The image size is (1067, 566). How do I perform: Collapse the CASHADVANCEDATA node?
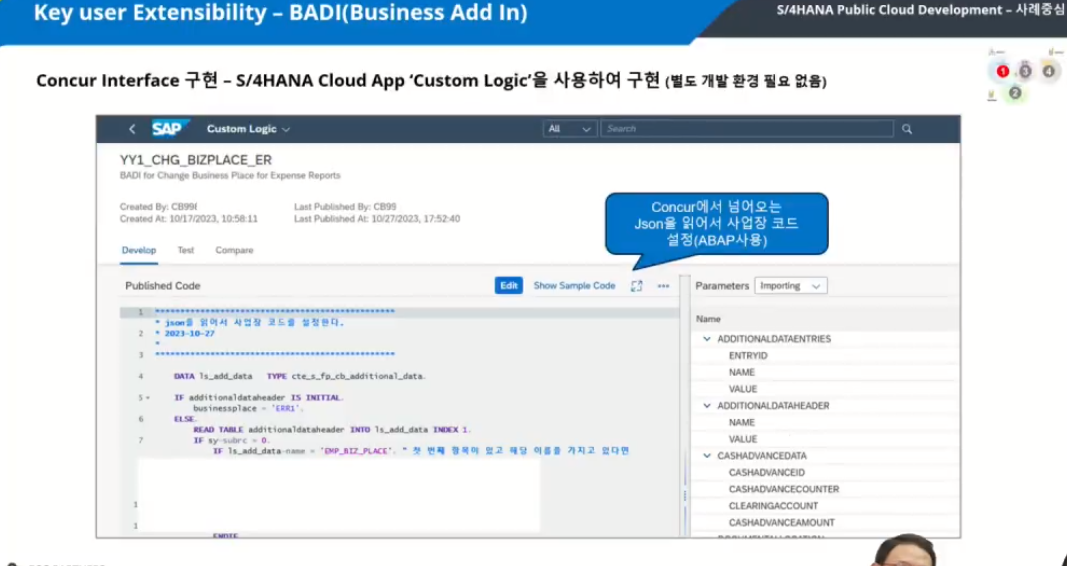point(706,456)
